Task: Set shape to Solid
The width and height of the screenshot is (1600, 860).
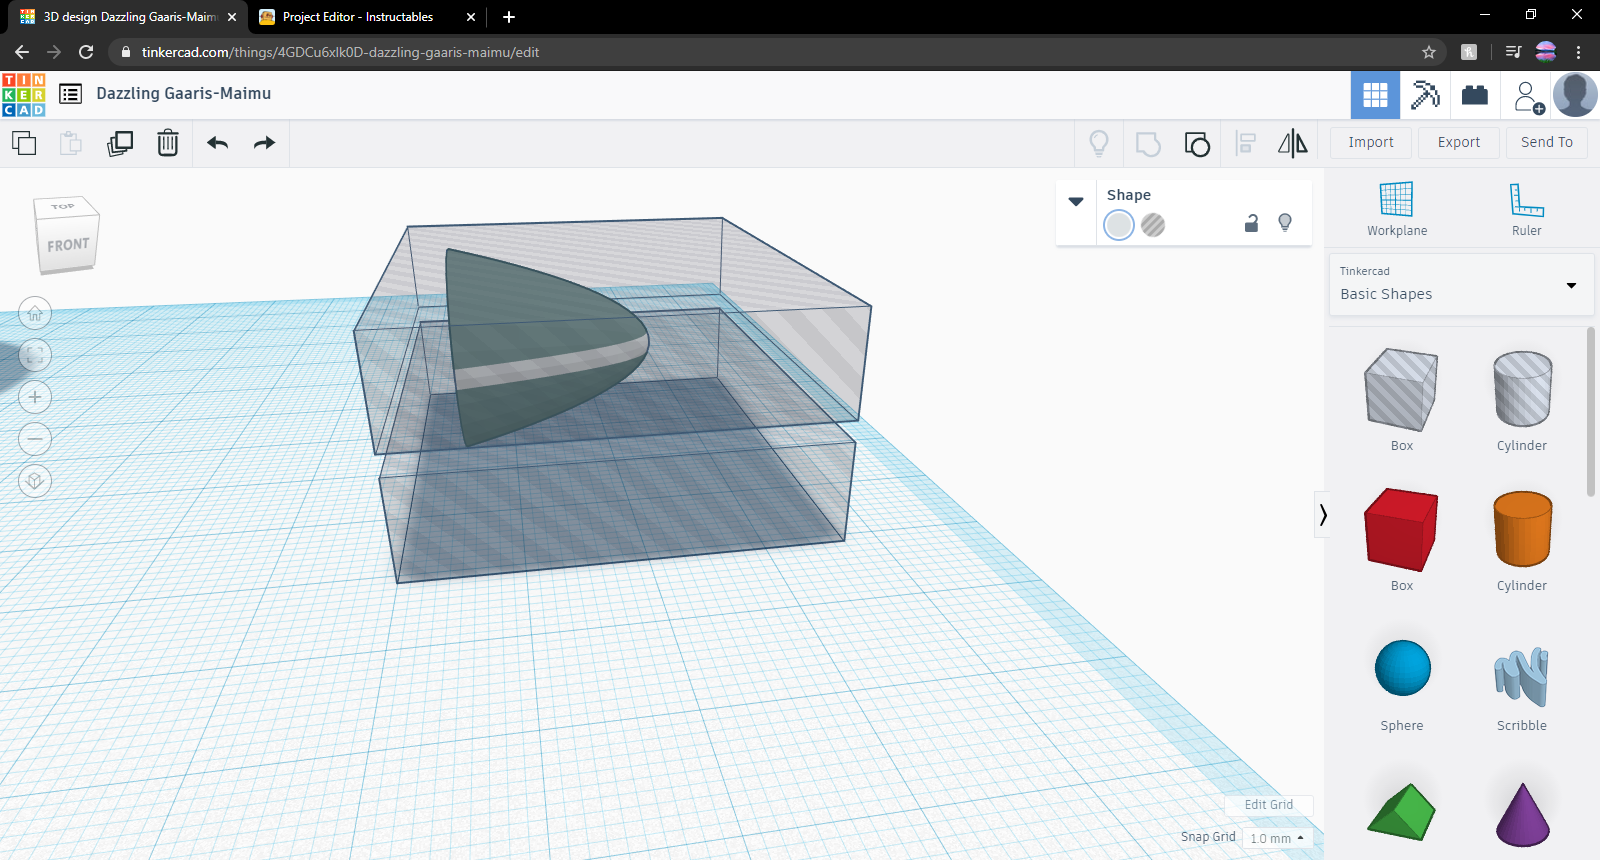Action: 1119,225
